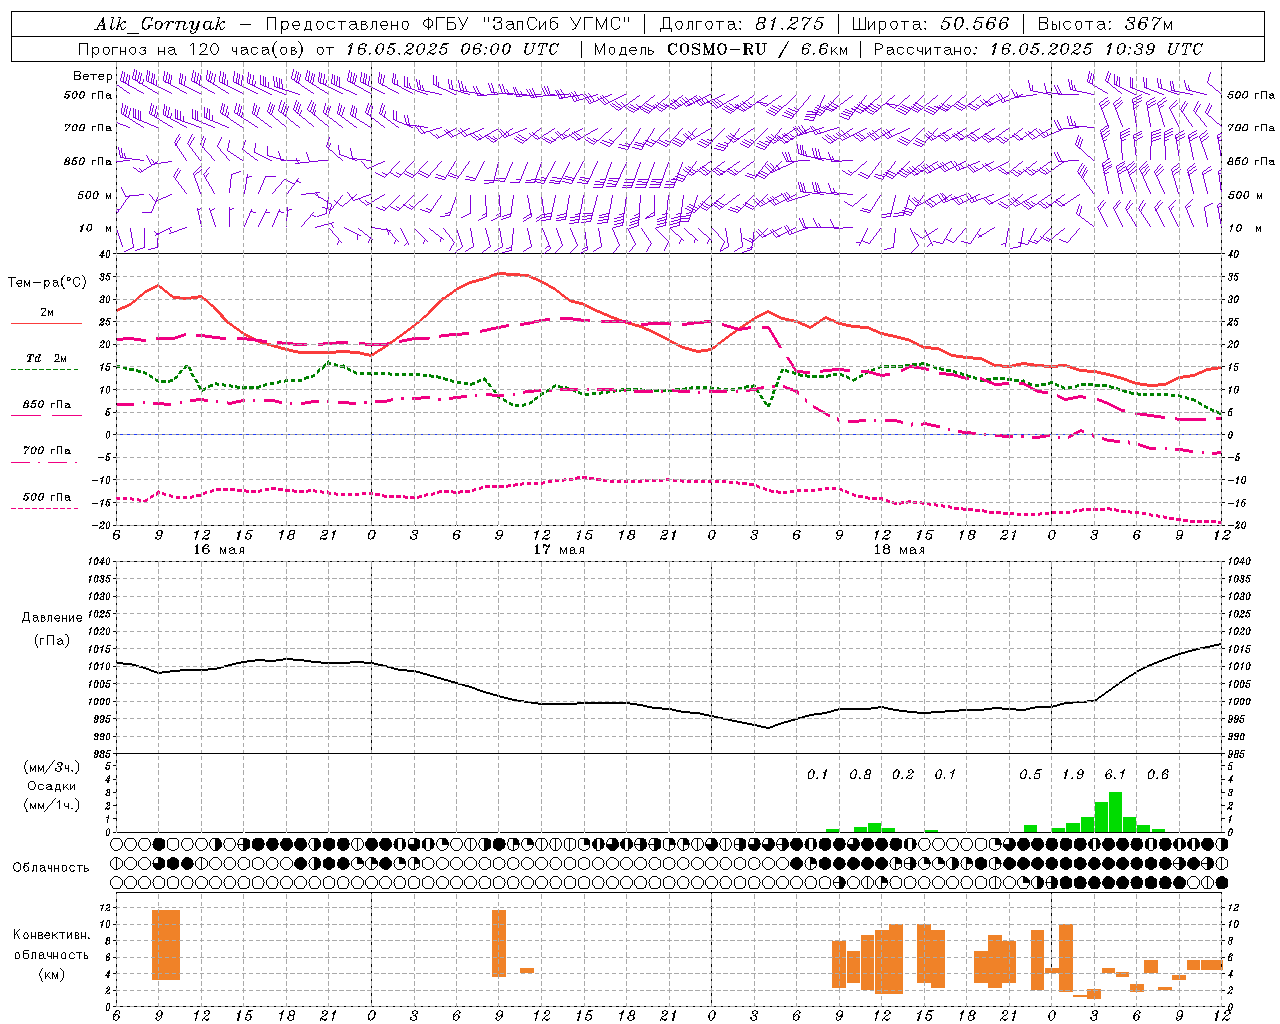Image resolution: width=1280 pixels, height=1024 pixels.
Task: Click the 'Td 2м' dew point legend entry
Action: [46, 358]
